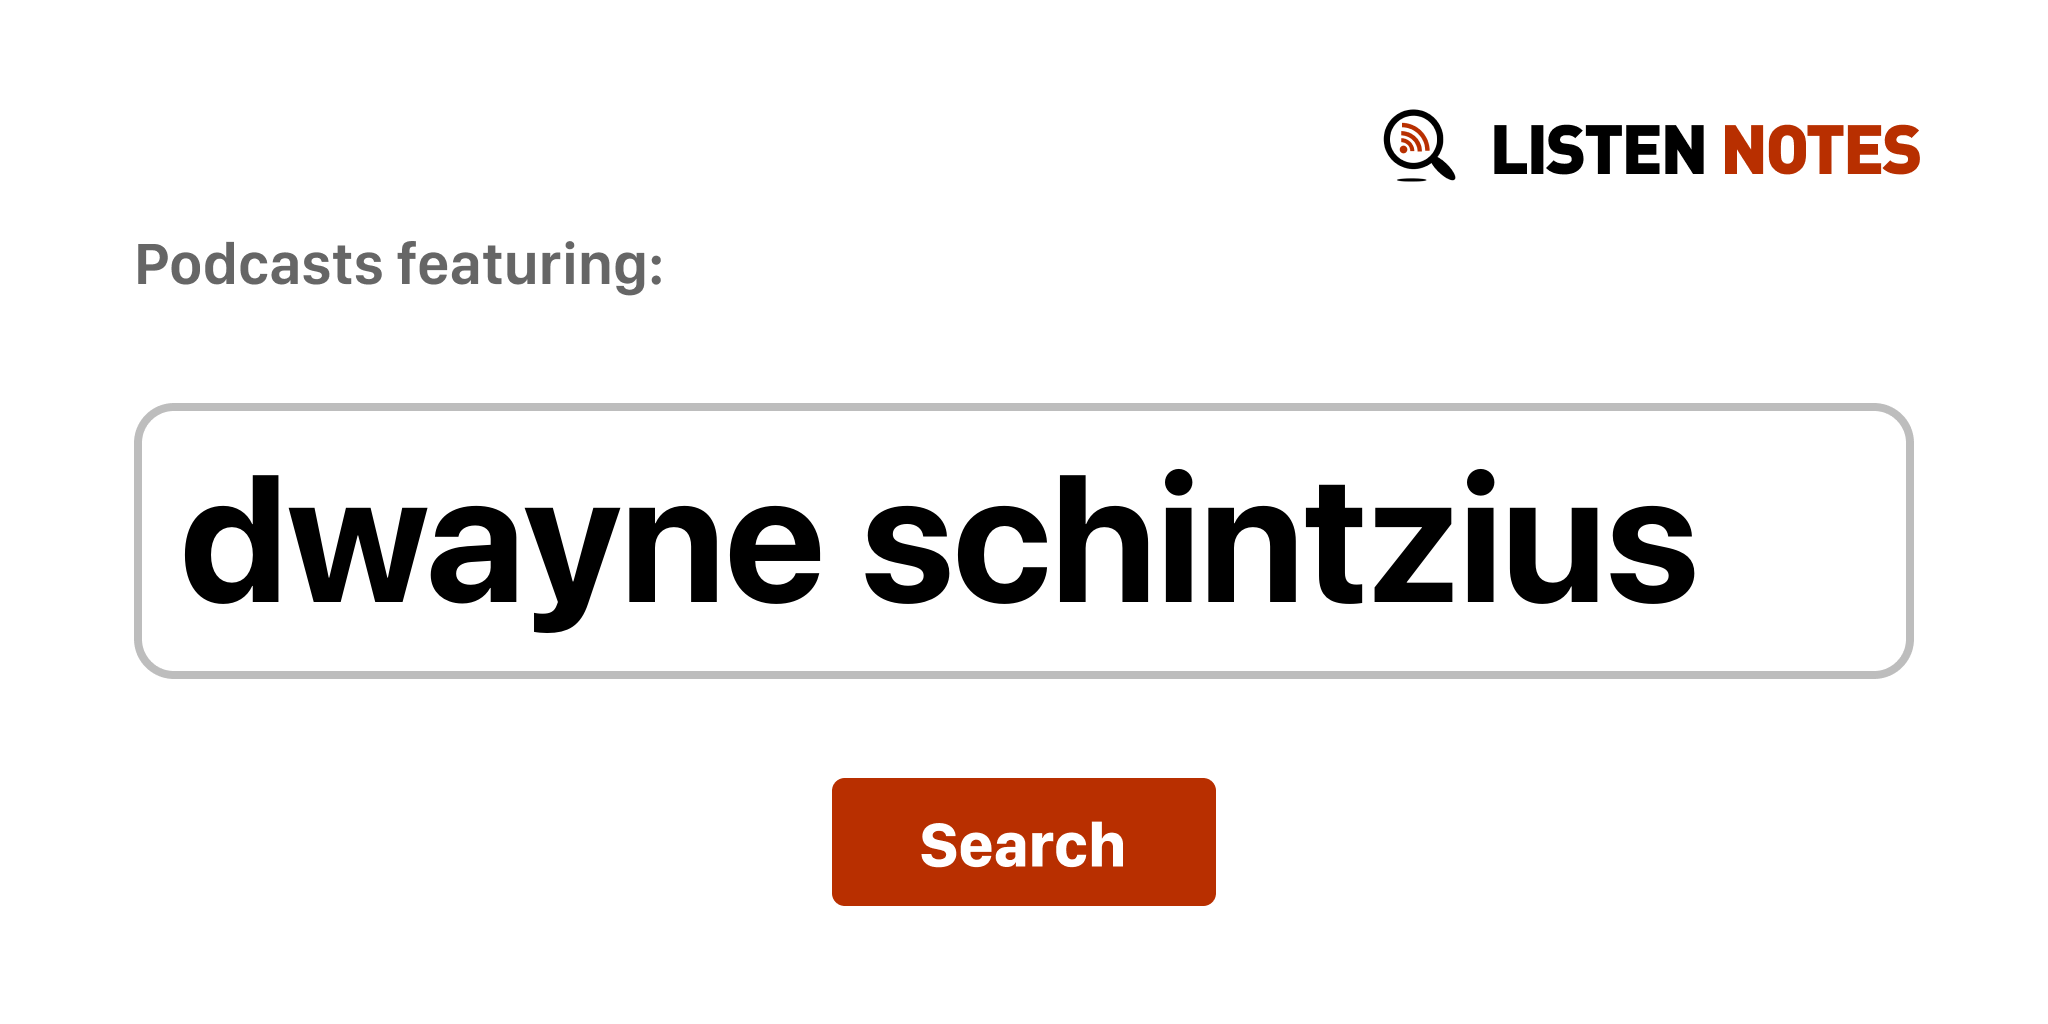Click the black LISTEN wordmark
2048x1024 pixels.
(1597, 151)
